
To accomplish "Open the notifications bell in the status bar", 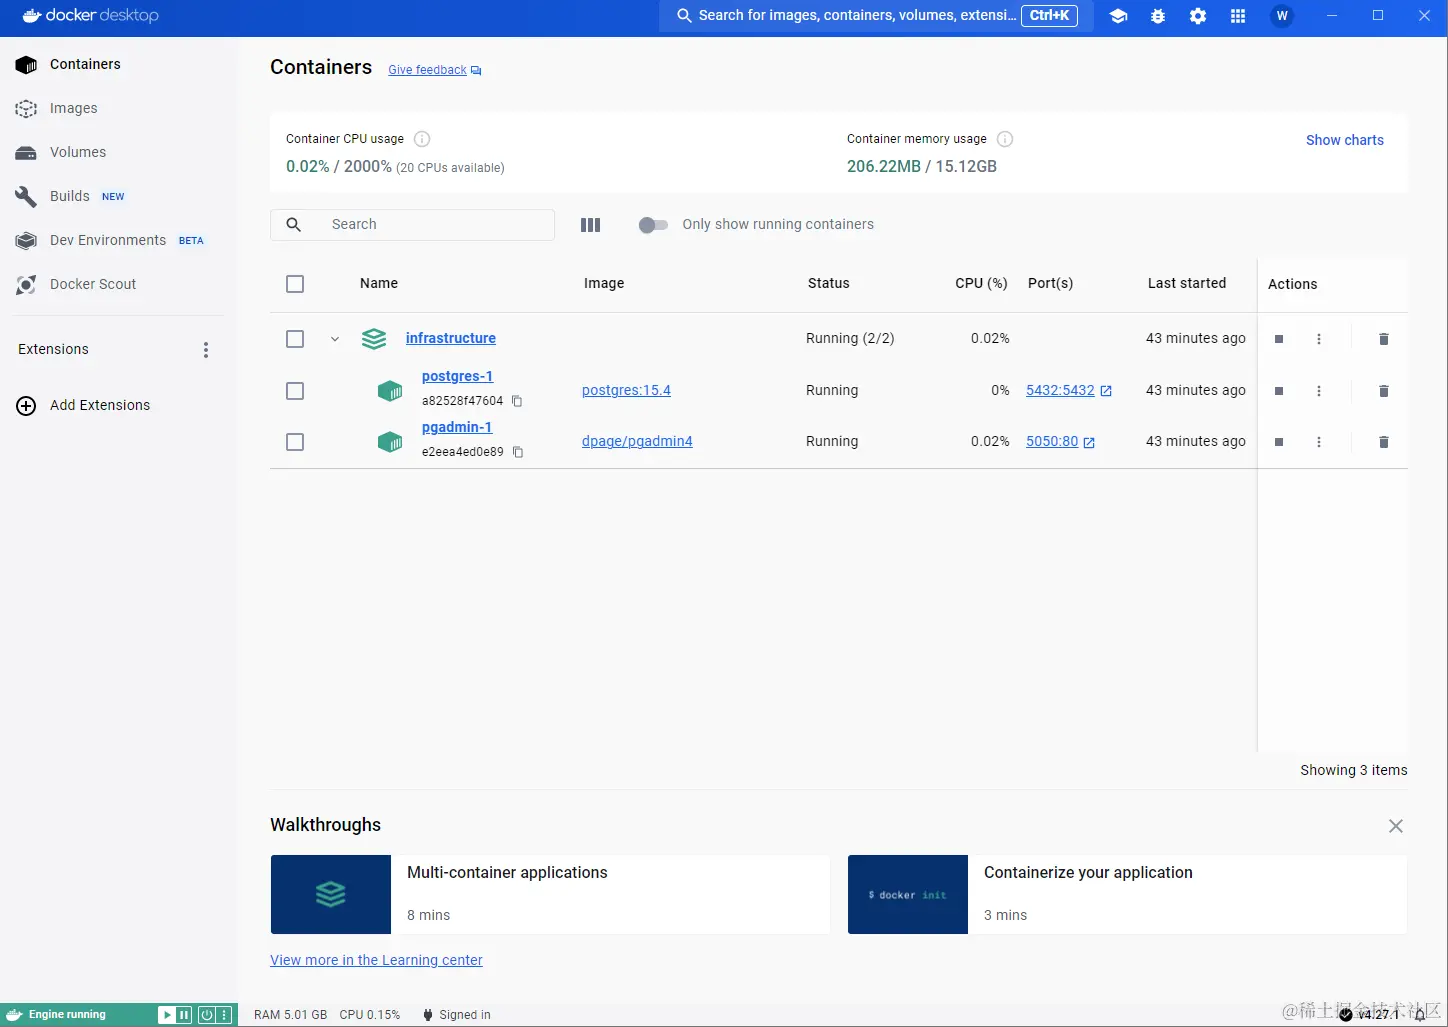I will (1420, 1015).
